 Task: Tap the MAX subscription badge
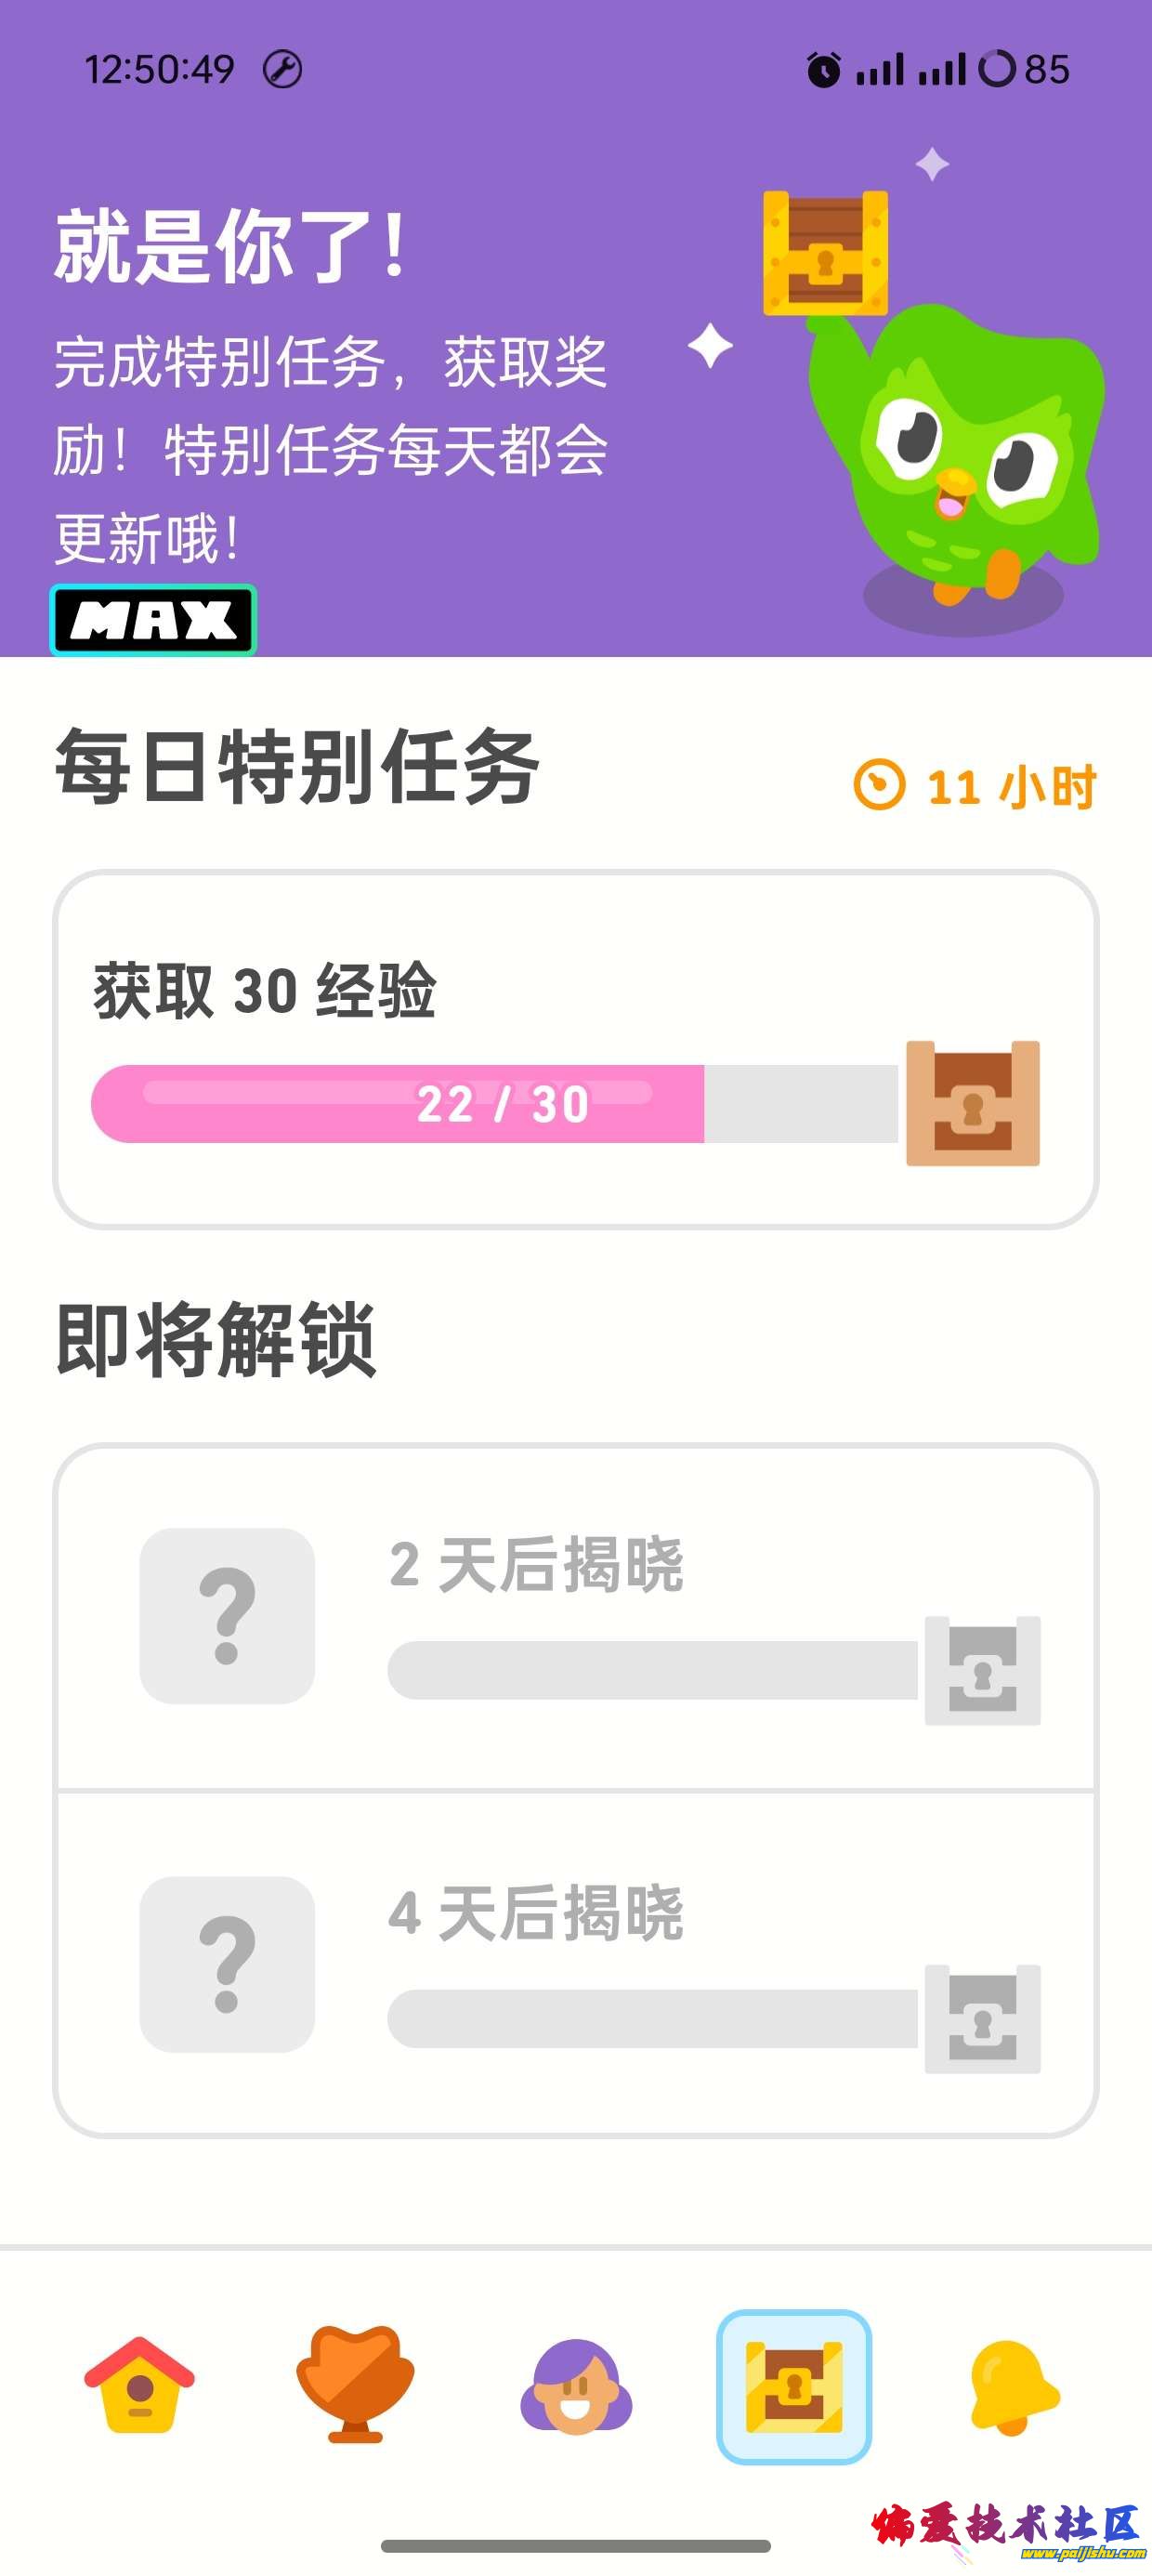153,620
